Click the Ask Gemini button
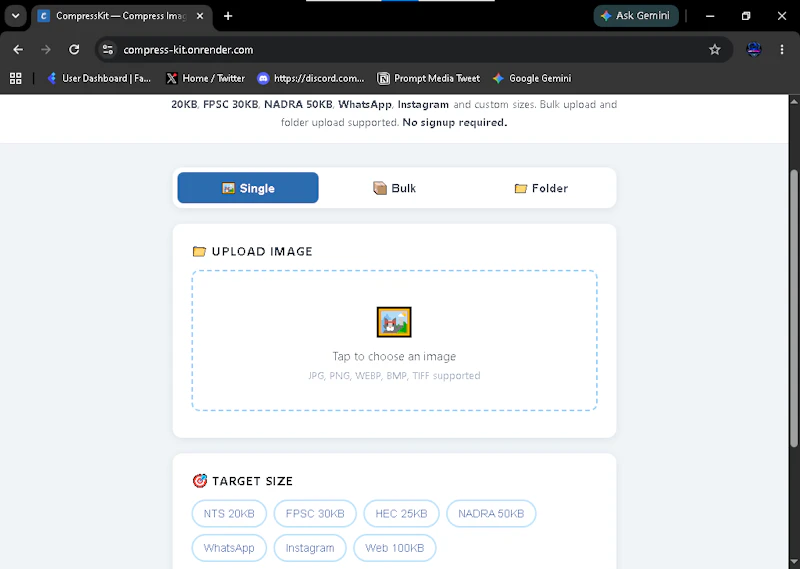The image size is (800, 569). click(x=636, y=16)
